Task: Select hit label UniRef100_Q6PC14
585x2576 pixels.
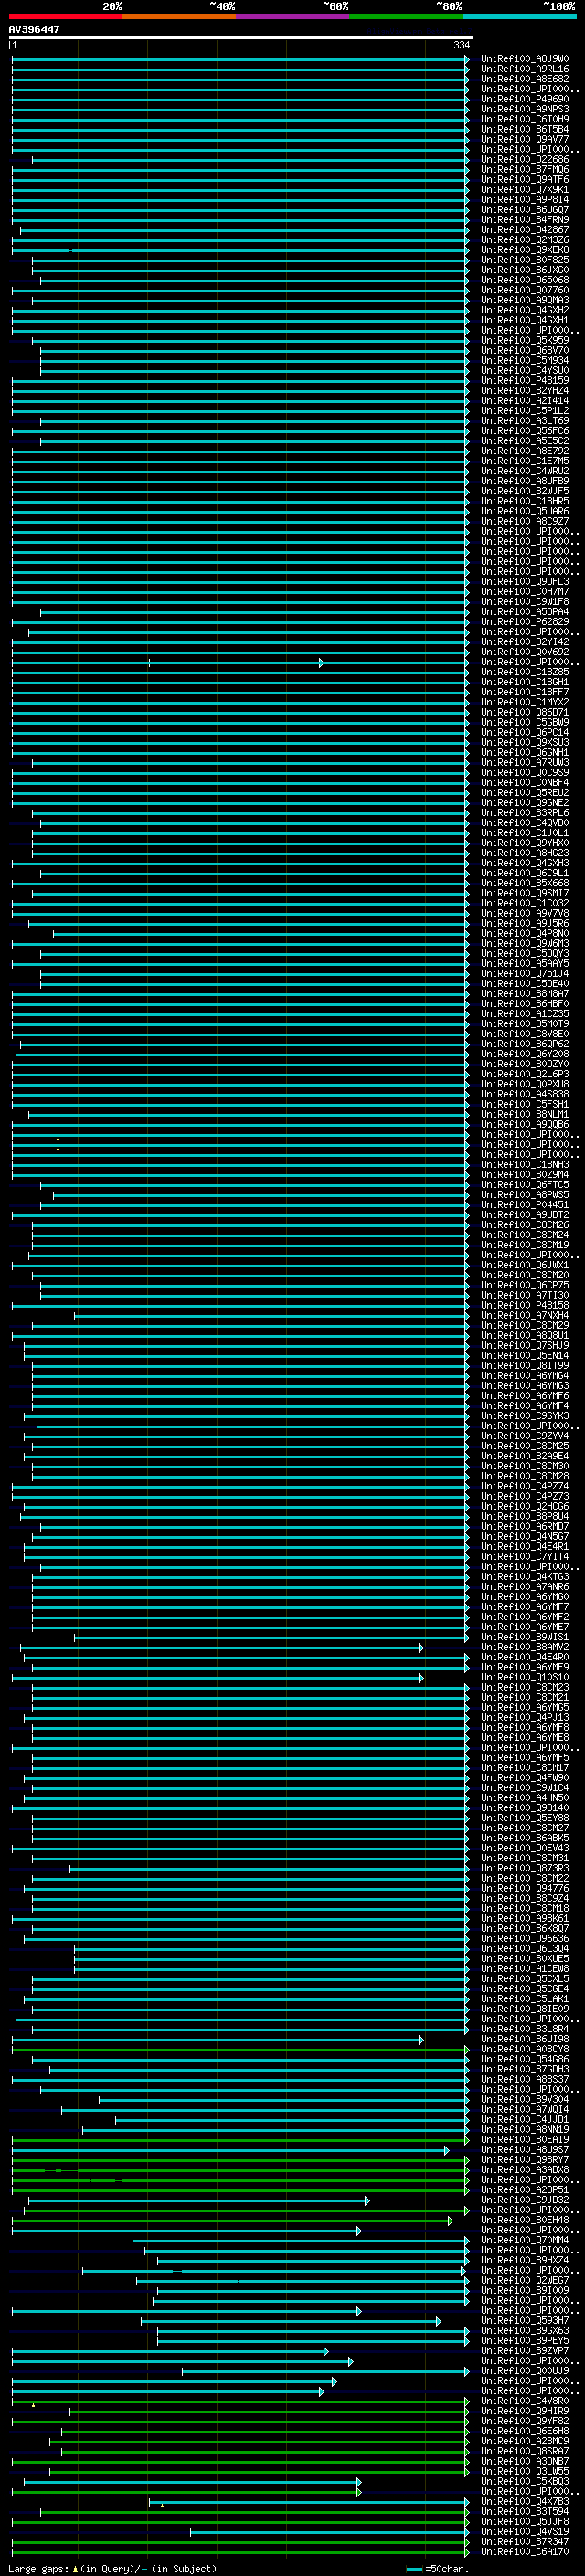Action: tap(525, 732)
